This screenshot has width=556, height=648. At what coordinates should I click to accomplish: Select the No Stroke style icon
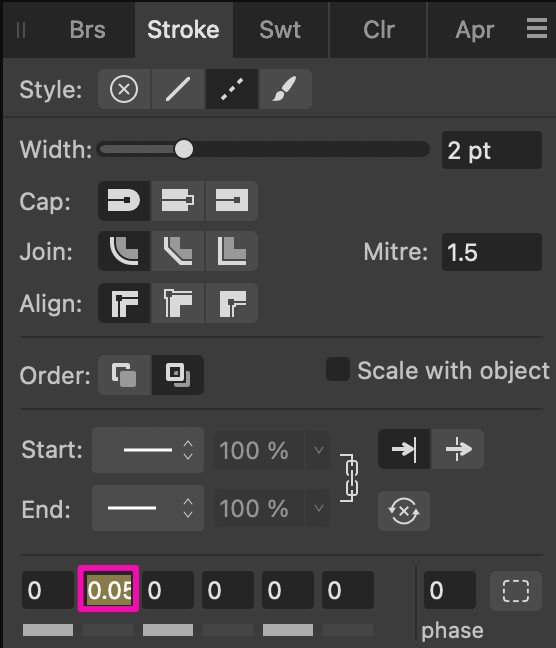click(124, 89)
